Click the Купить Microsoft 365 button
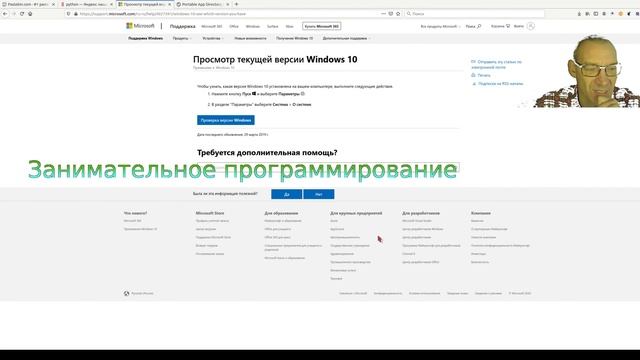This screenshot has height=360, width=640. (x=322, y=26)
